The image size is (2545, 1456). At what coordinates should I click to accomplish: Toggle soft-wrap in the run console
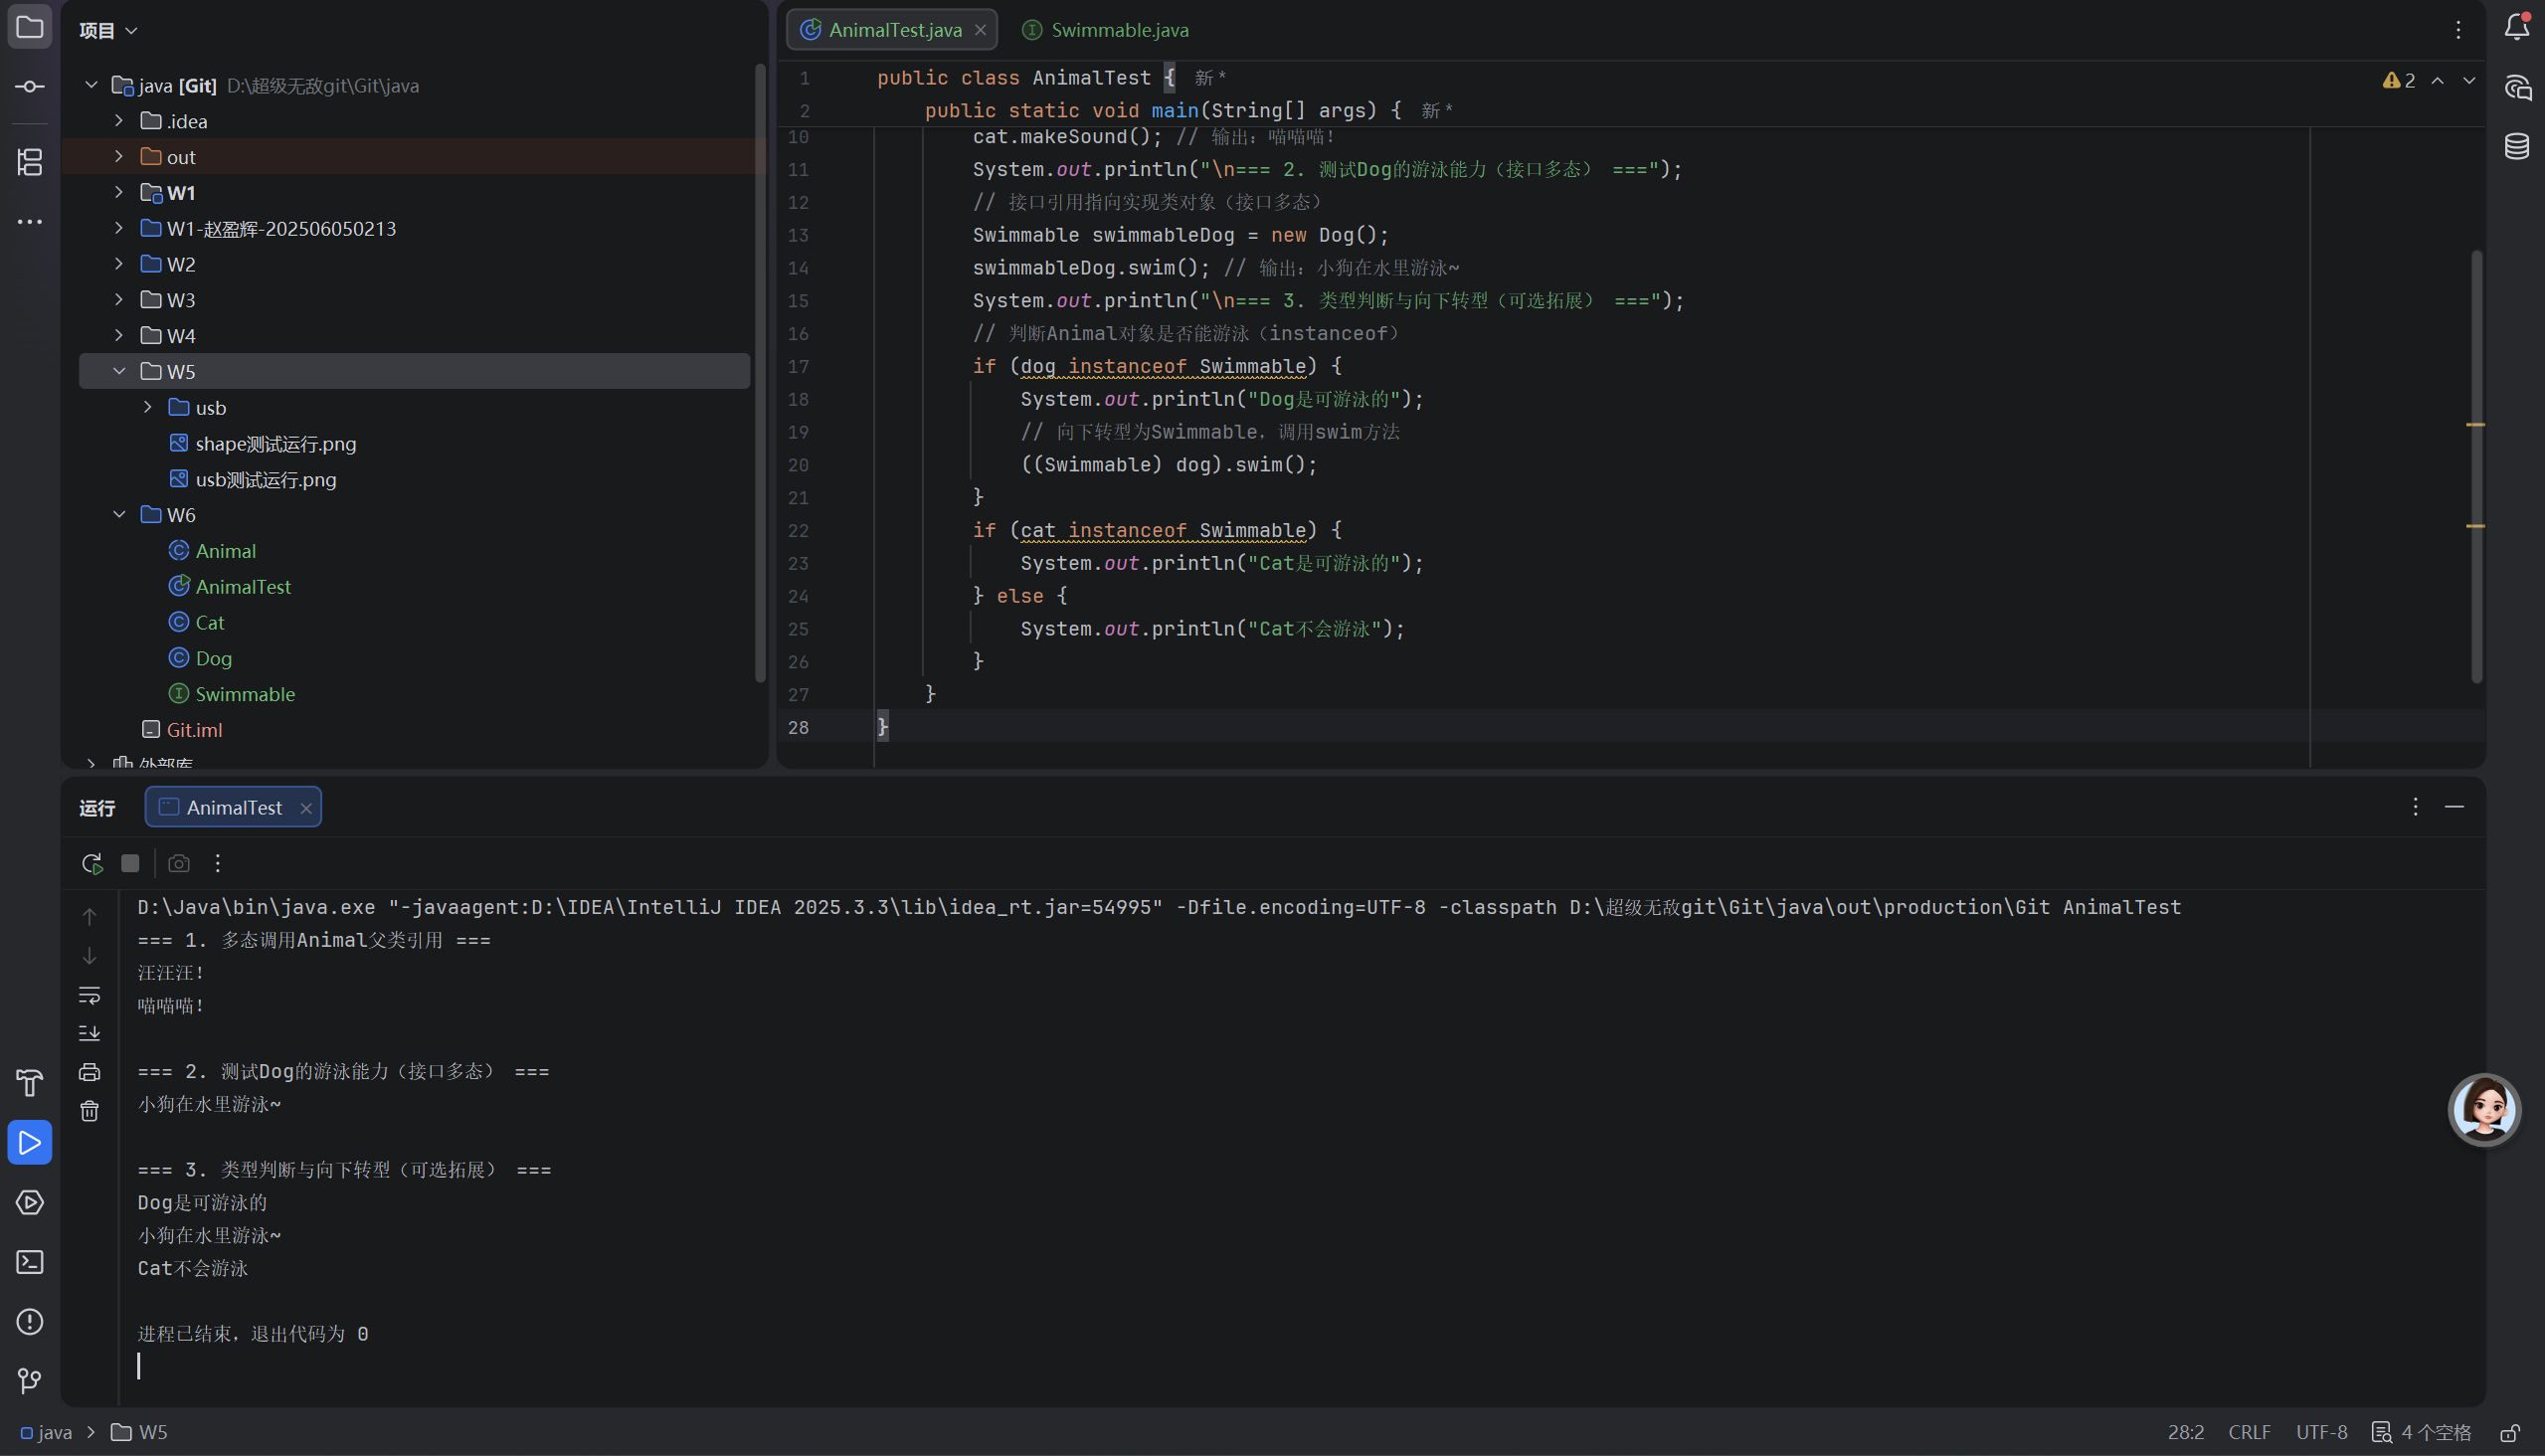(89, 995)
